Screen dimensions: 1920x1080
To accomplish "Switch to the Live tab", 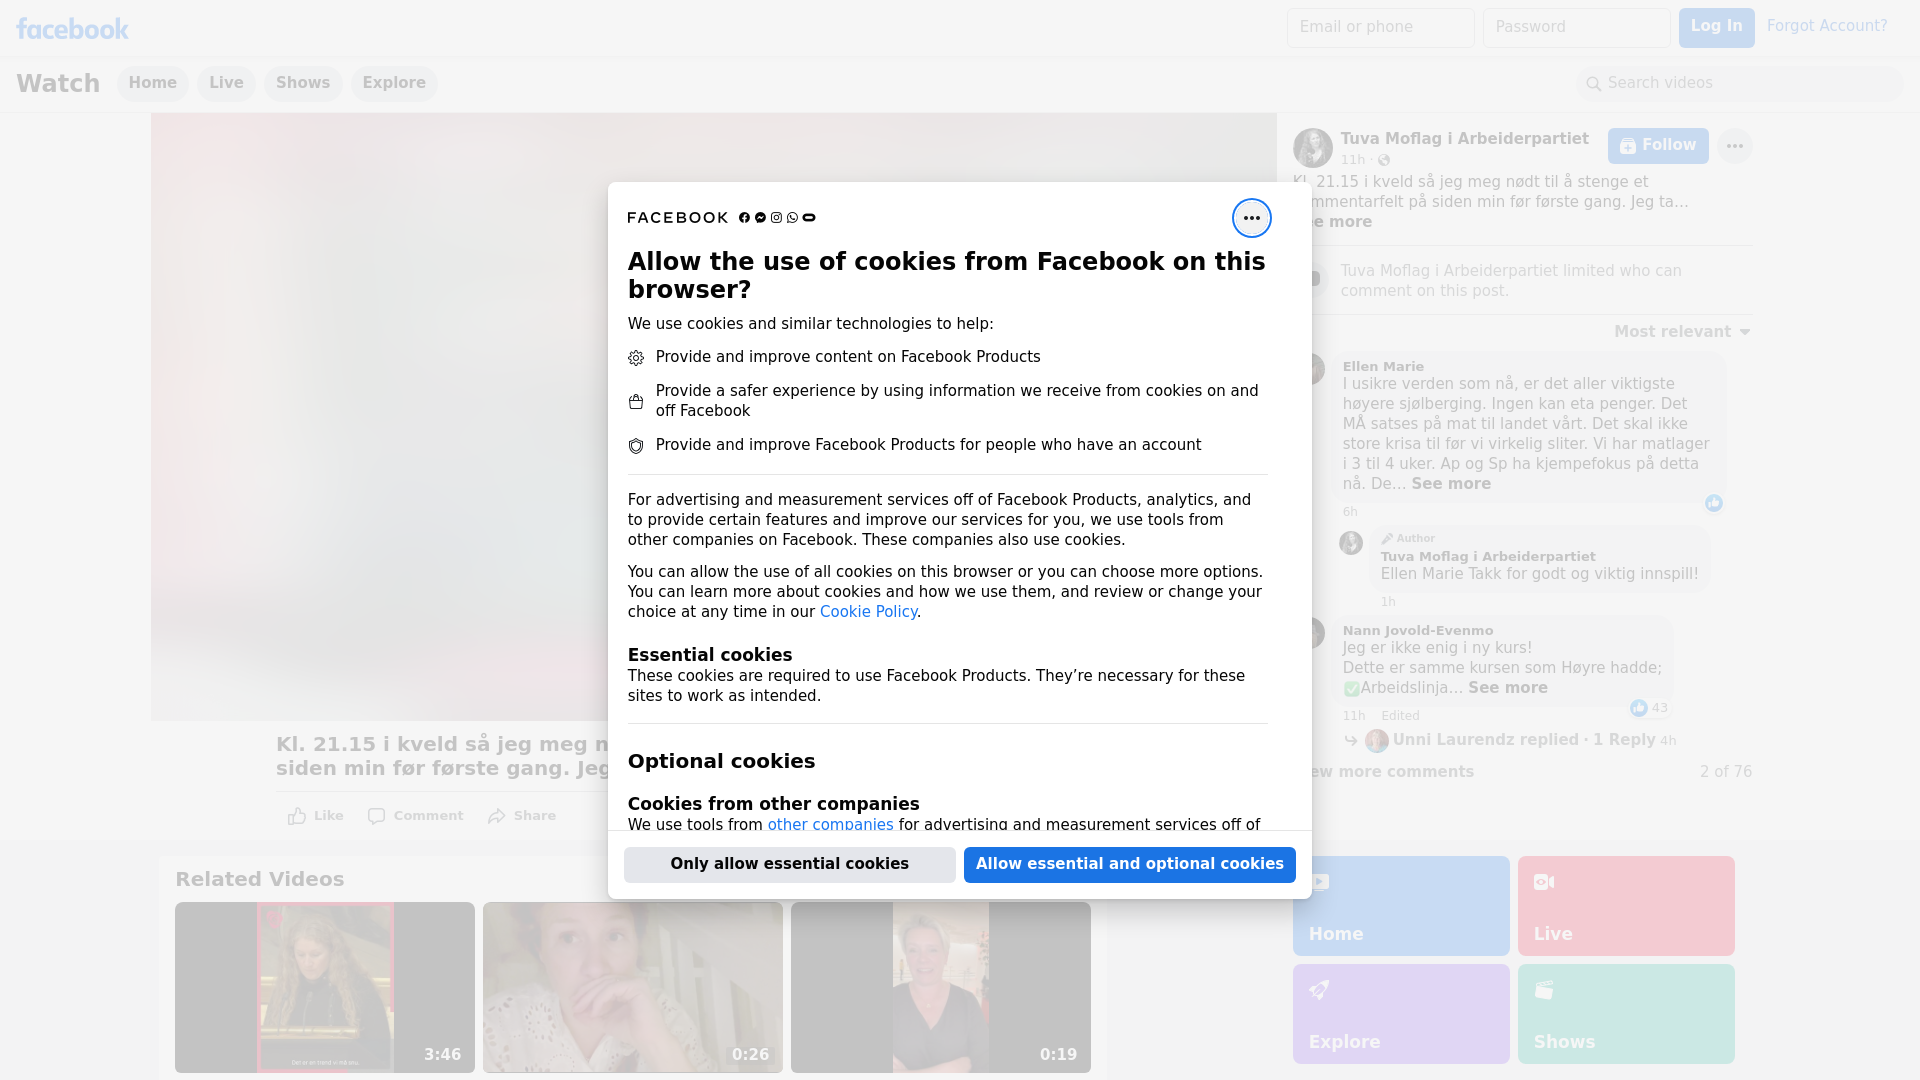I will point(226,83).
